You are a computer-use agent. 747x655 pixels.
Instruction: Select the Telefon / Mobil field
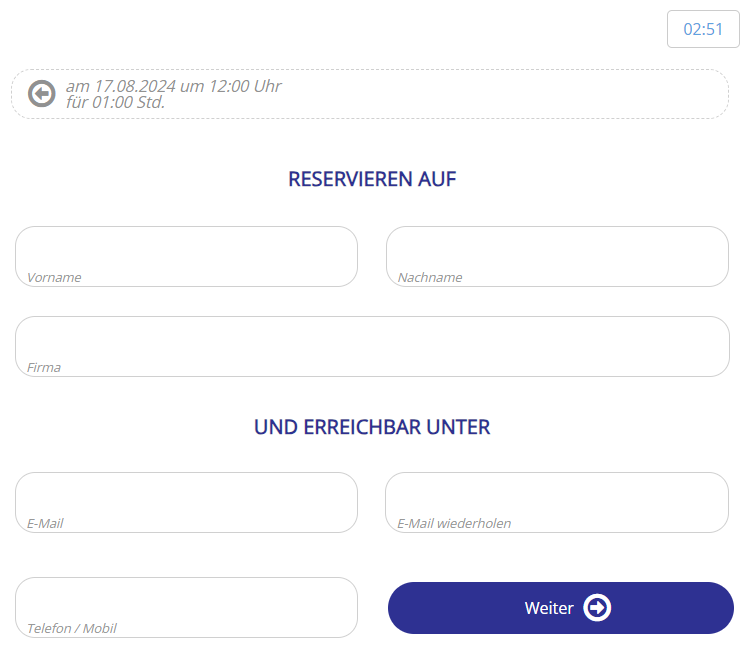(x=186, y=605)
